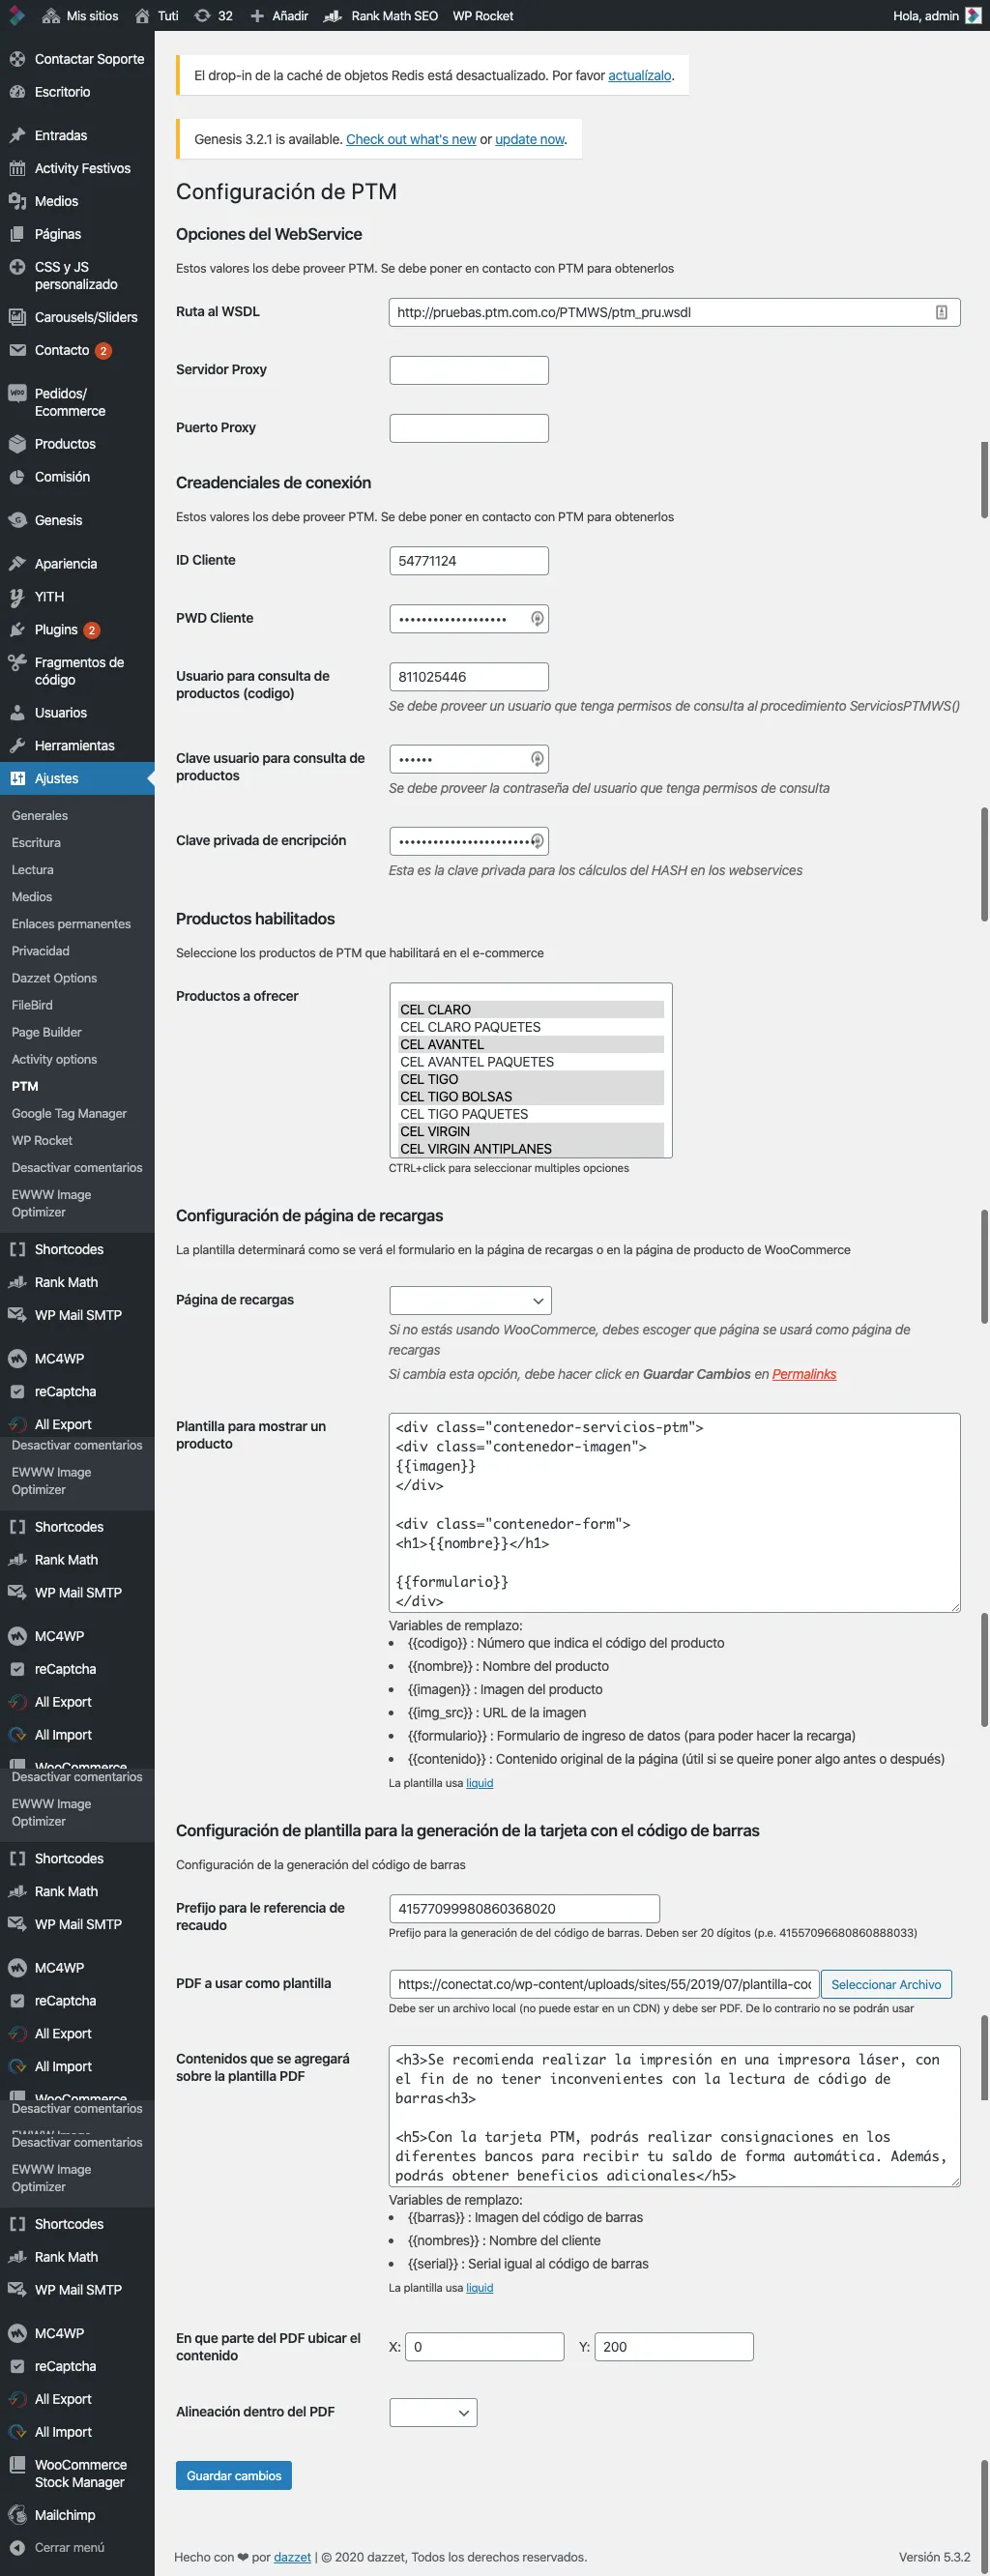Click the actualízalo link for Redis

pyautogui.click(x=640, y=76)
